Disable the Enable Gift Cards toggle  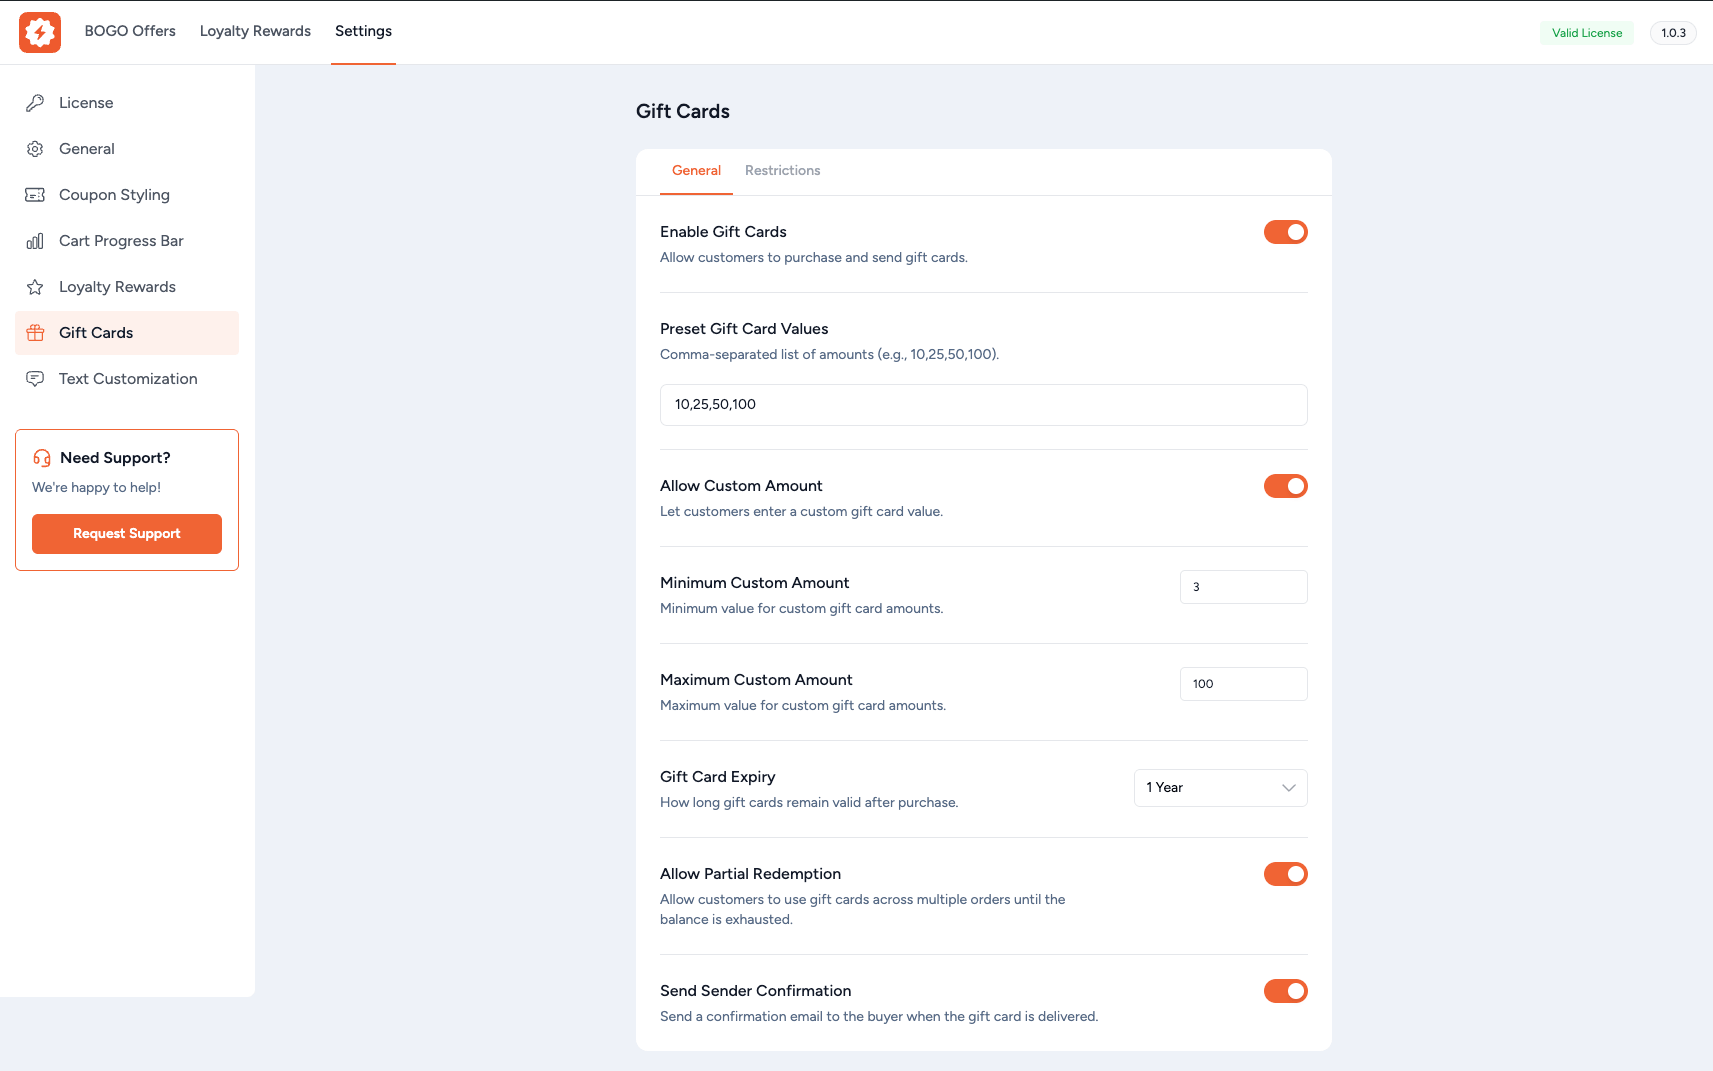1286,231
